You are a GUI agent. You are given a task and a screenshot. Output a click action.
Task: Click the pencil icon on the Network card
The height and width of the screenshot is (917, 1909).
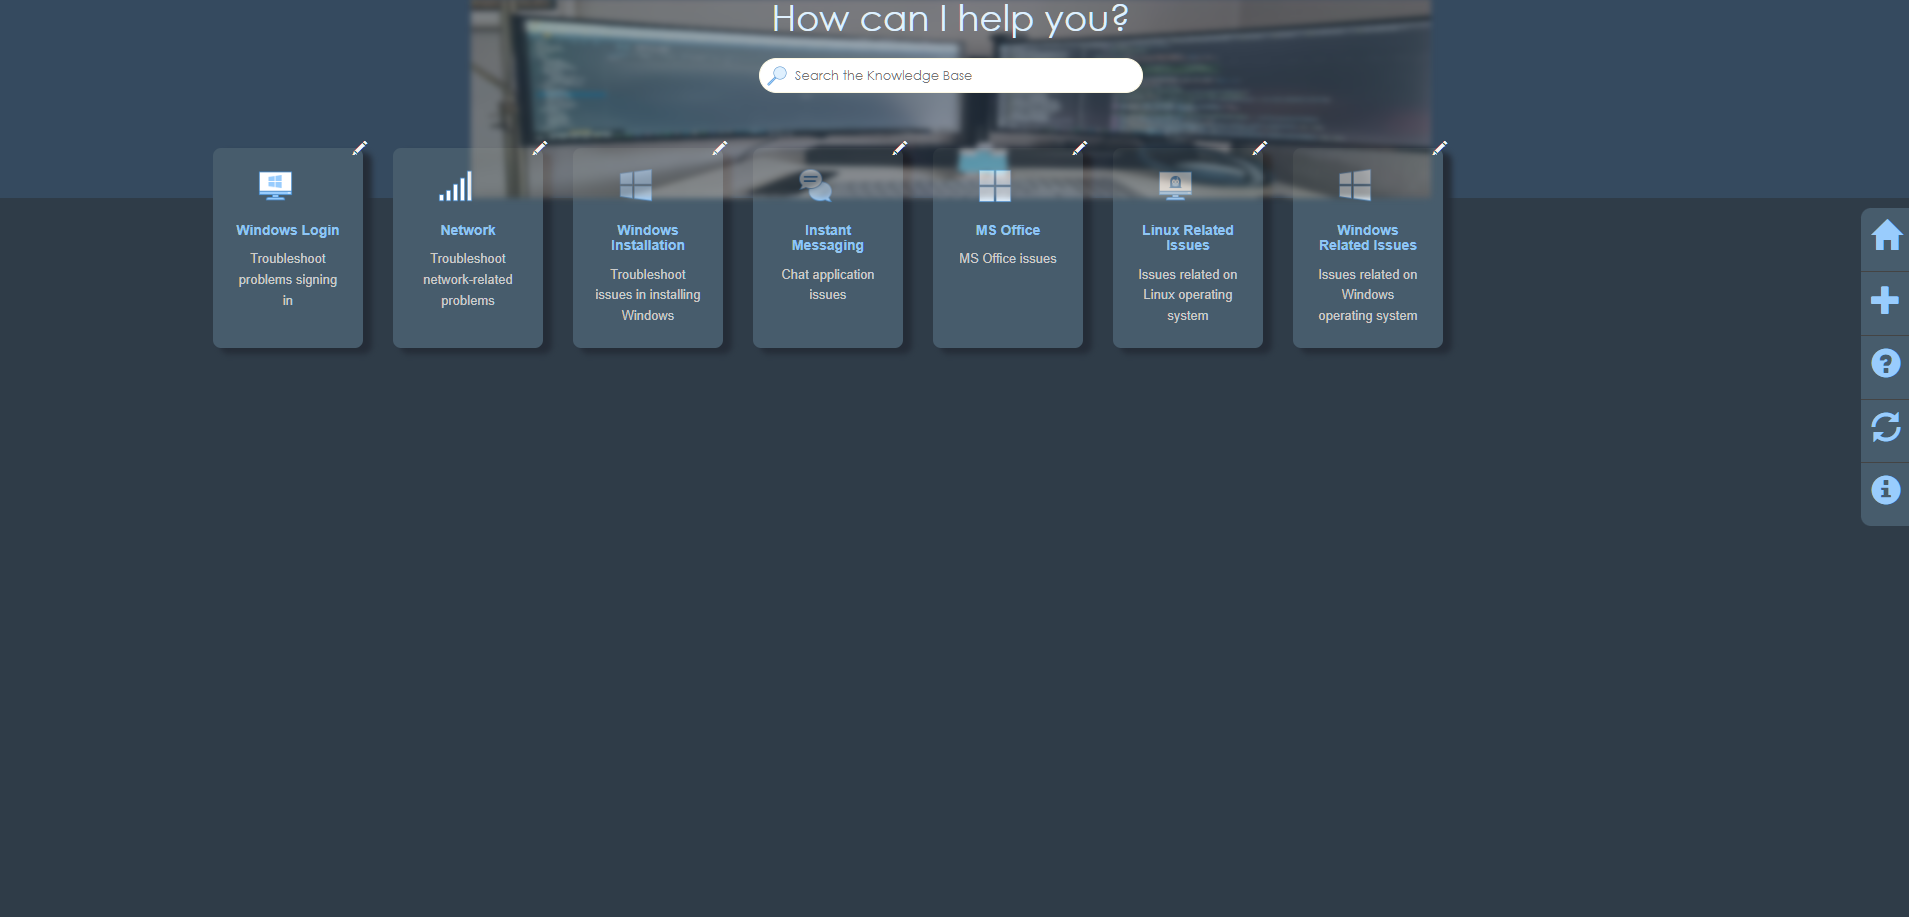540,148
